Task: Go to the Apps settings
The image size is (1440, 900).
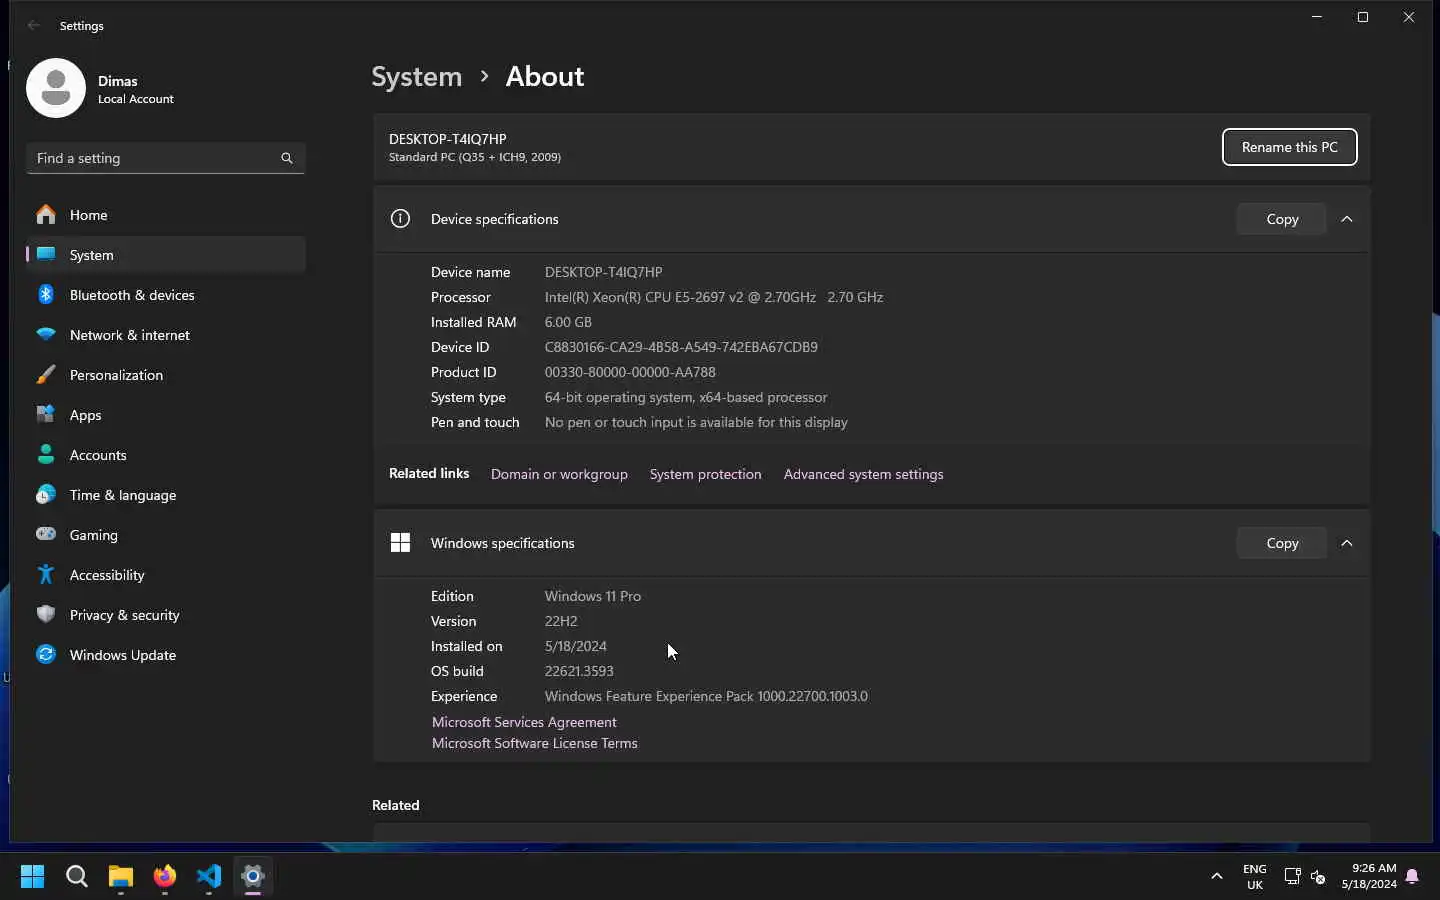Action: pos(166,415)
